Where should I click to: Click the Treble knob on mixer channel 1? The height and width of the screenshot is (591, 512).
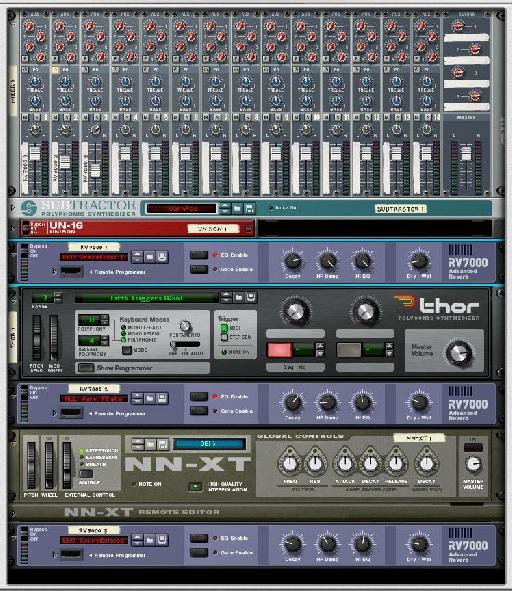35,81
